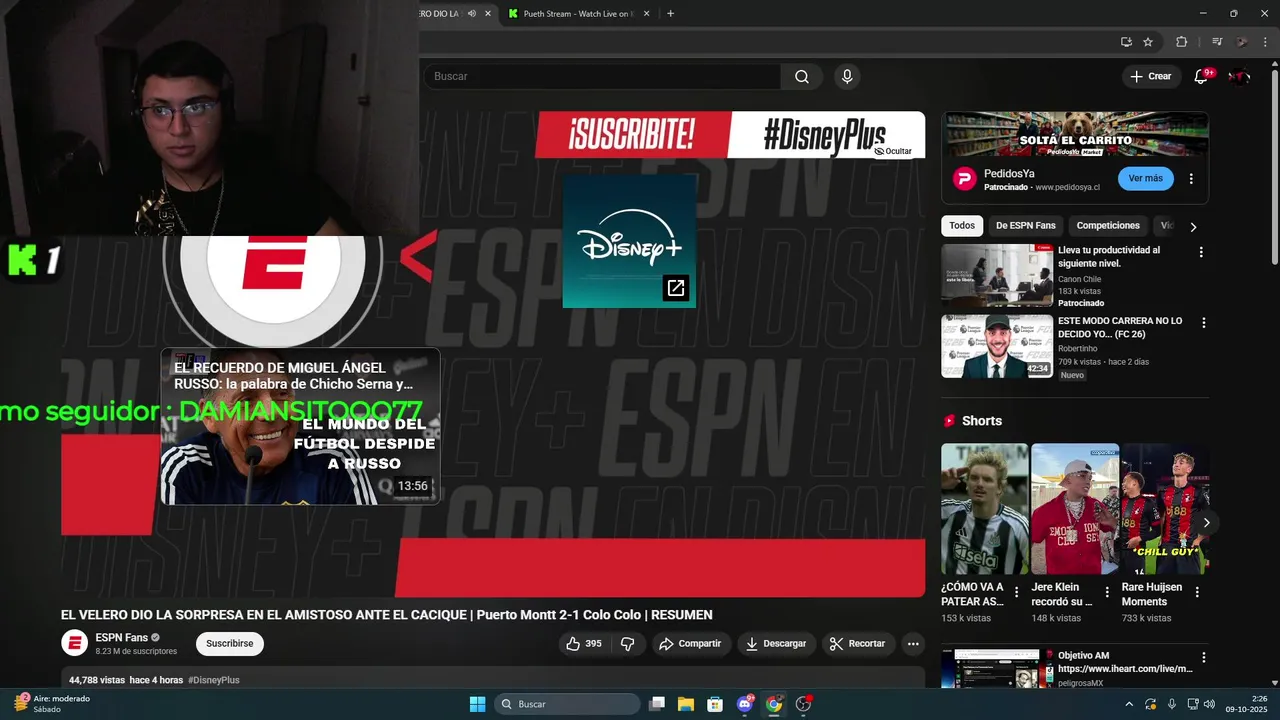
Task: Open the Disney+ end-screen card
Action: [629, 240]
